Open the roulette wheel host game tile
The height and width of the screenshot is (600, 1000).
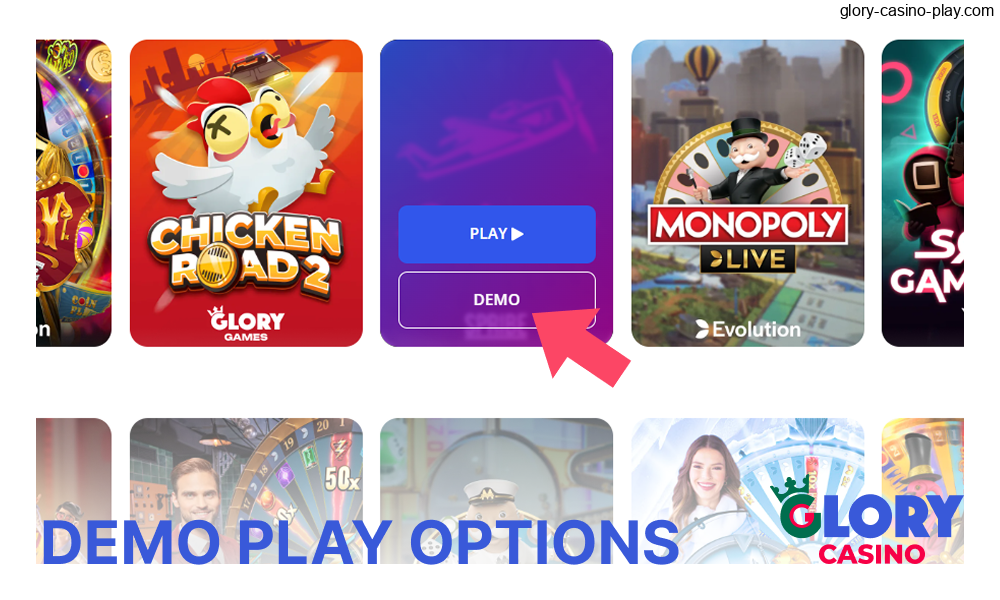[246, 491]
